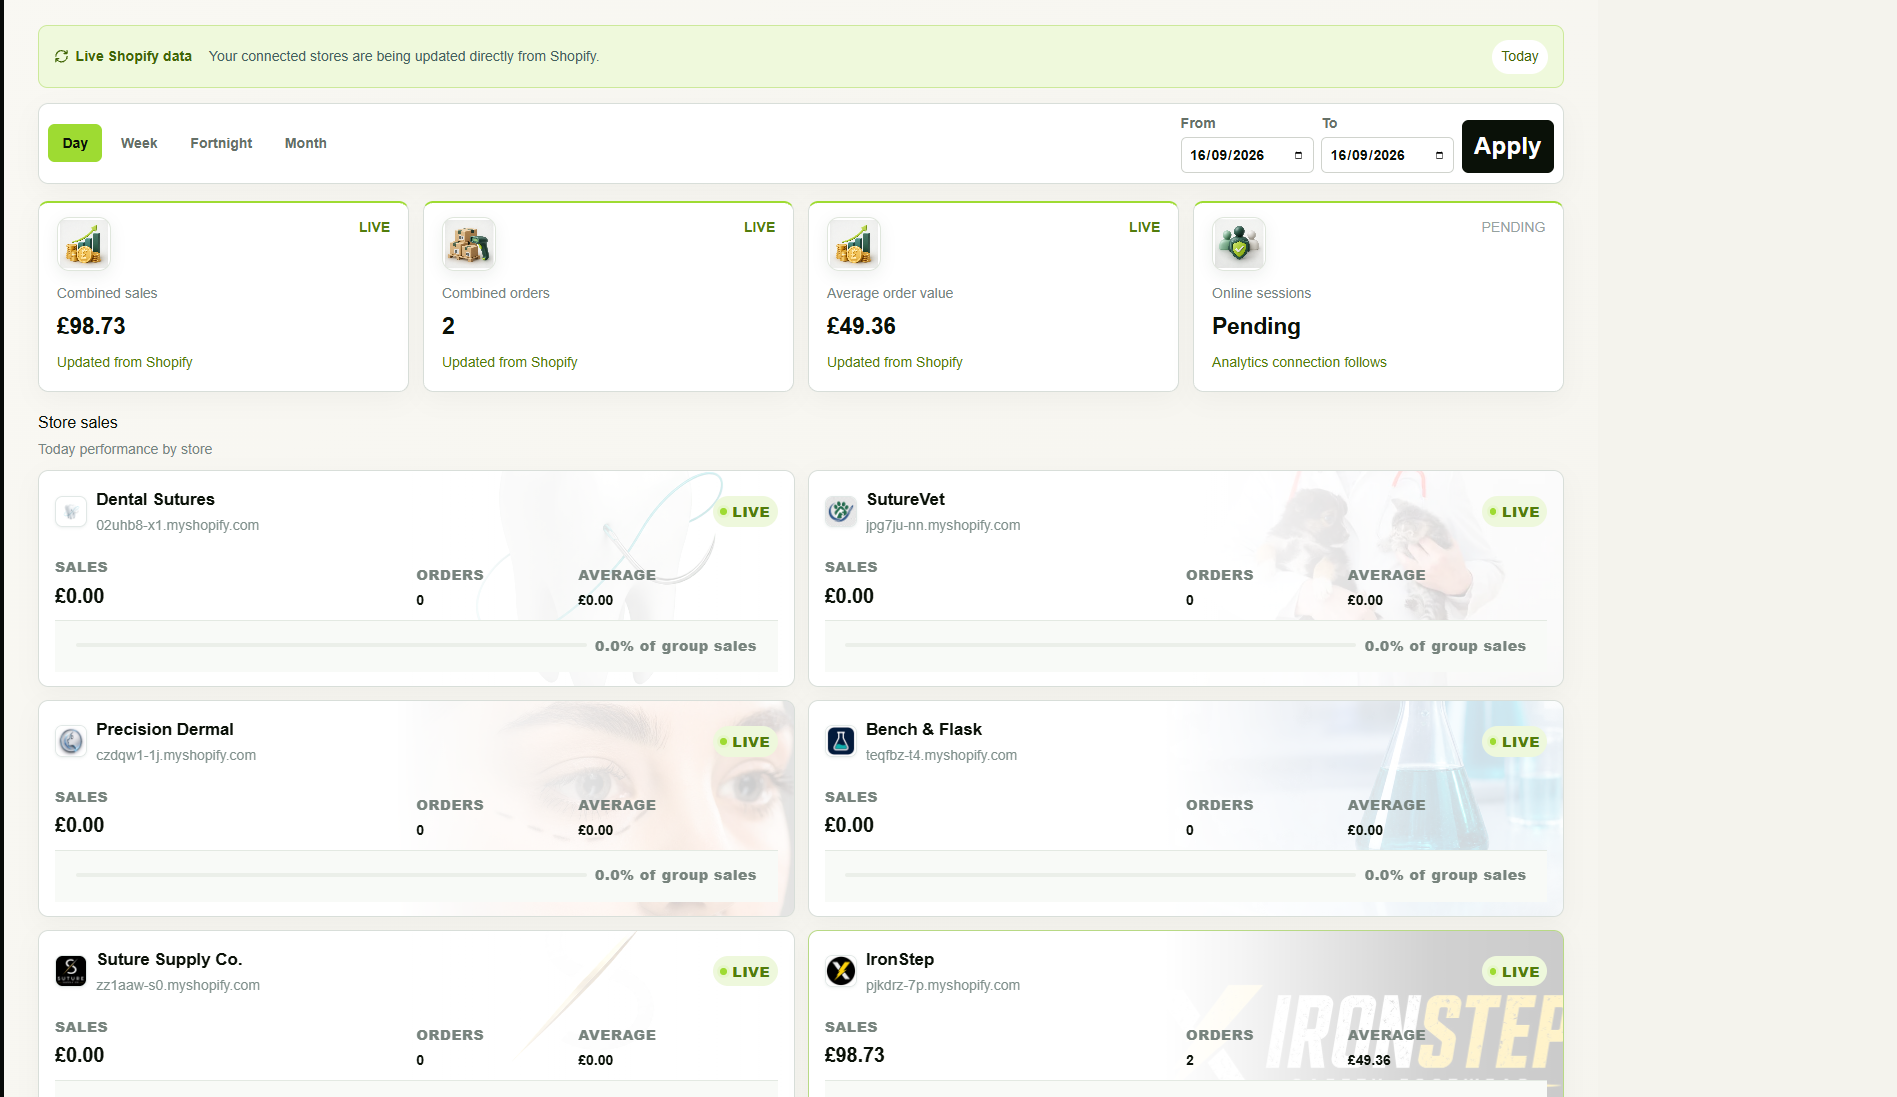Click the Live Shopify data refresh icon
This screenshot has width=1897, height=1097.
[61, 56]
